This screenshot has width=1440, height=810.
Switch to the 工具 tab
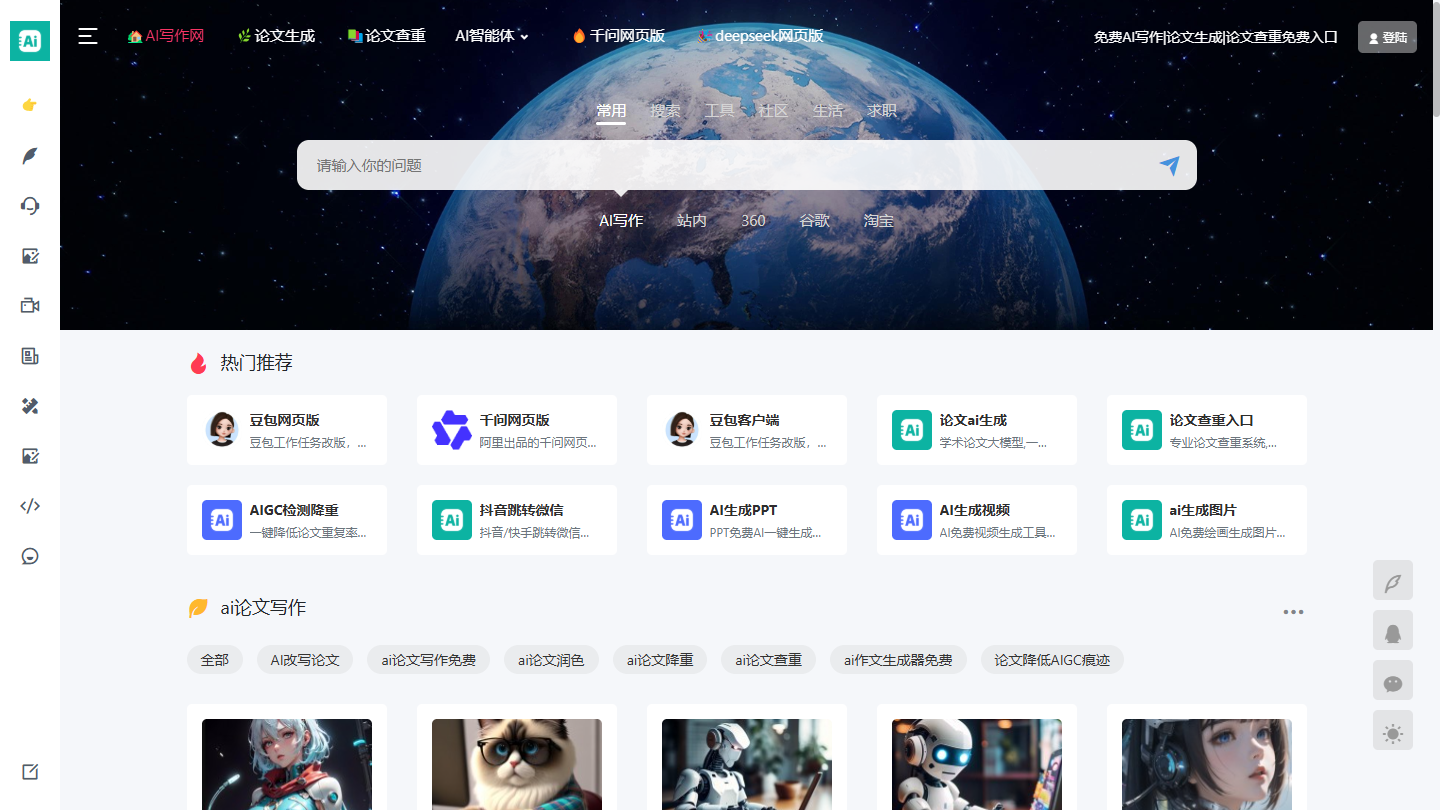pyautogui.click(x=719, y=110)
